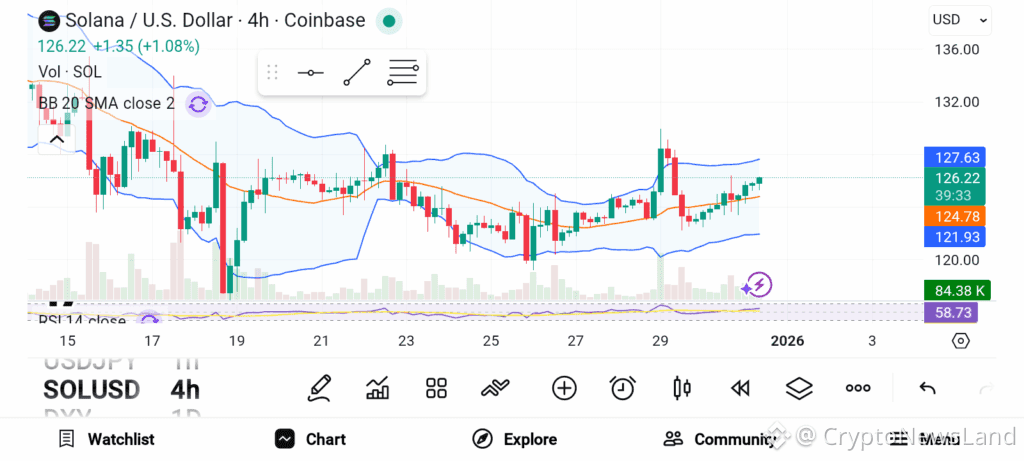Open the object layers icon
The height and width of the screenshot is (461, 1024).
click(799, 388)
